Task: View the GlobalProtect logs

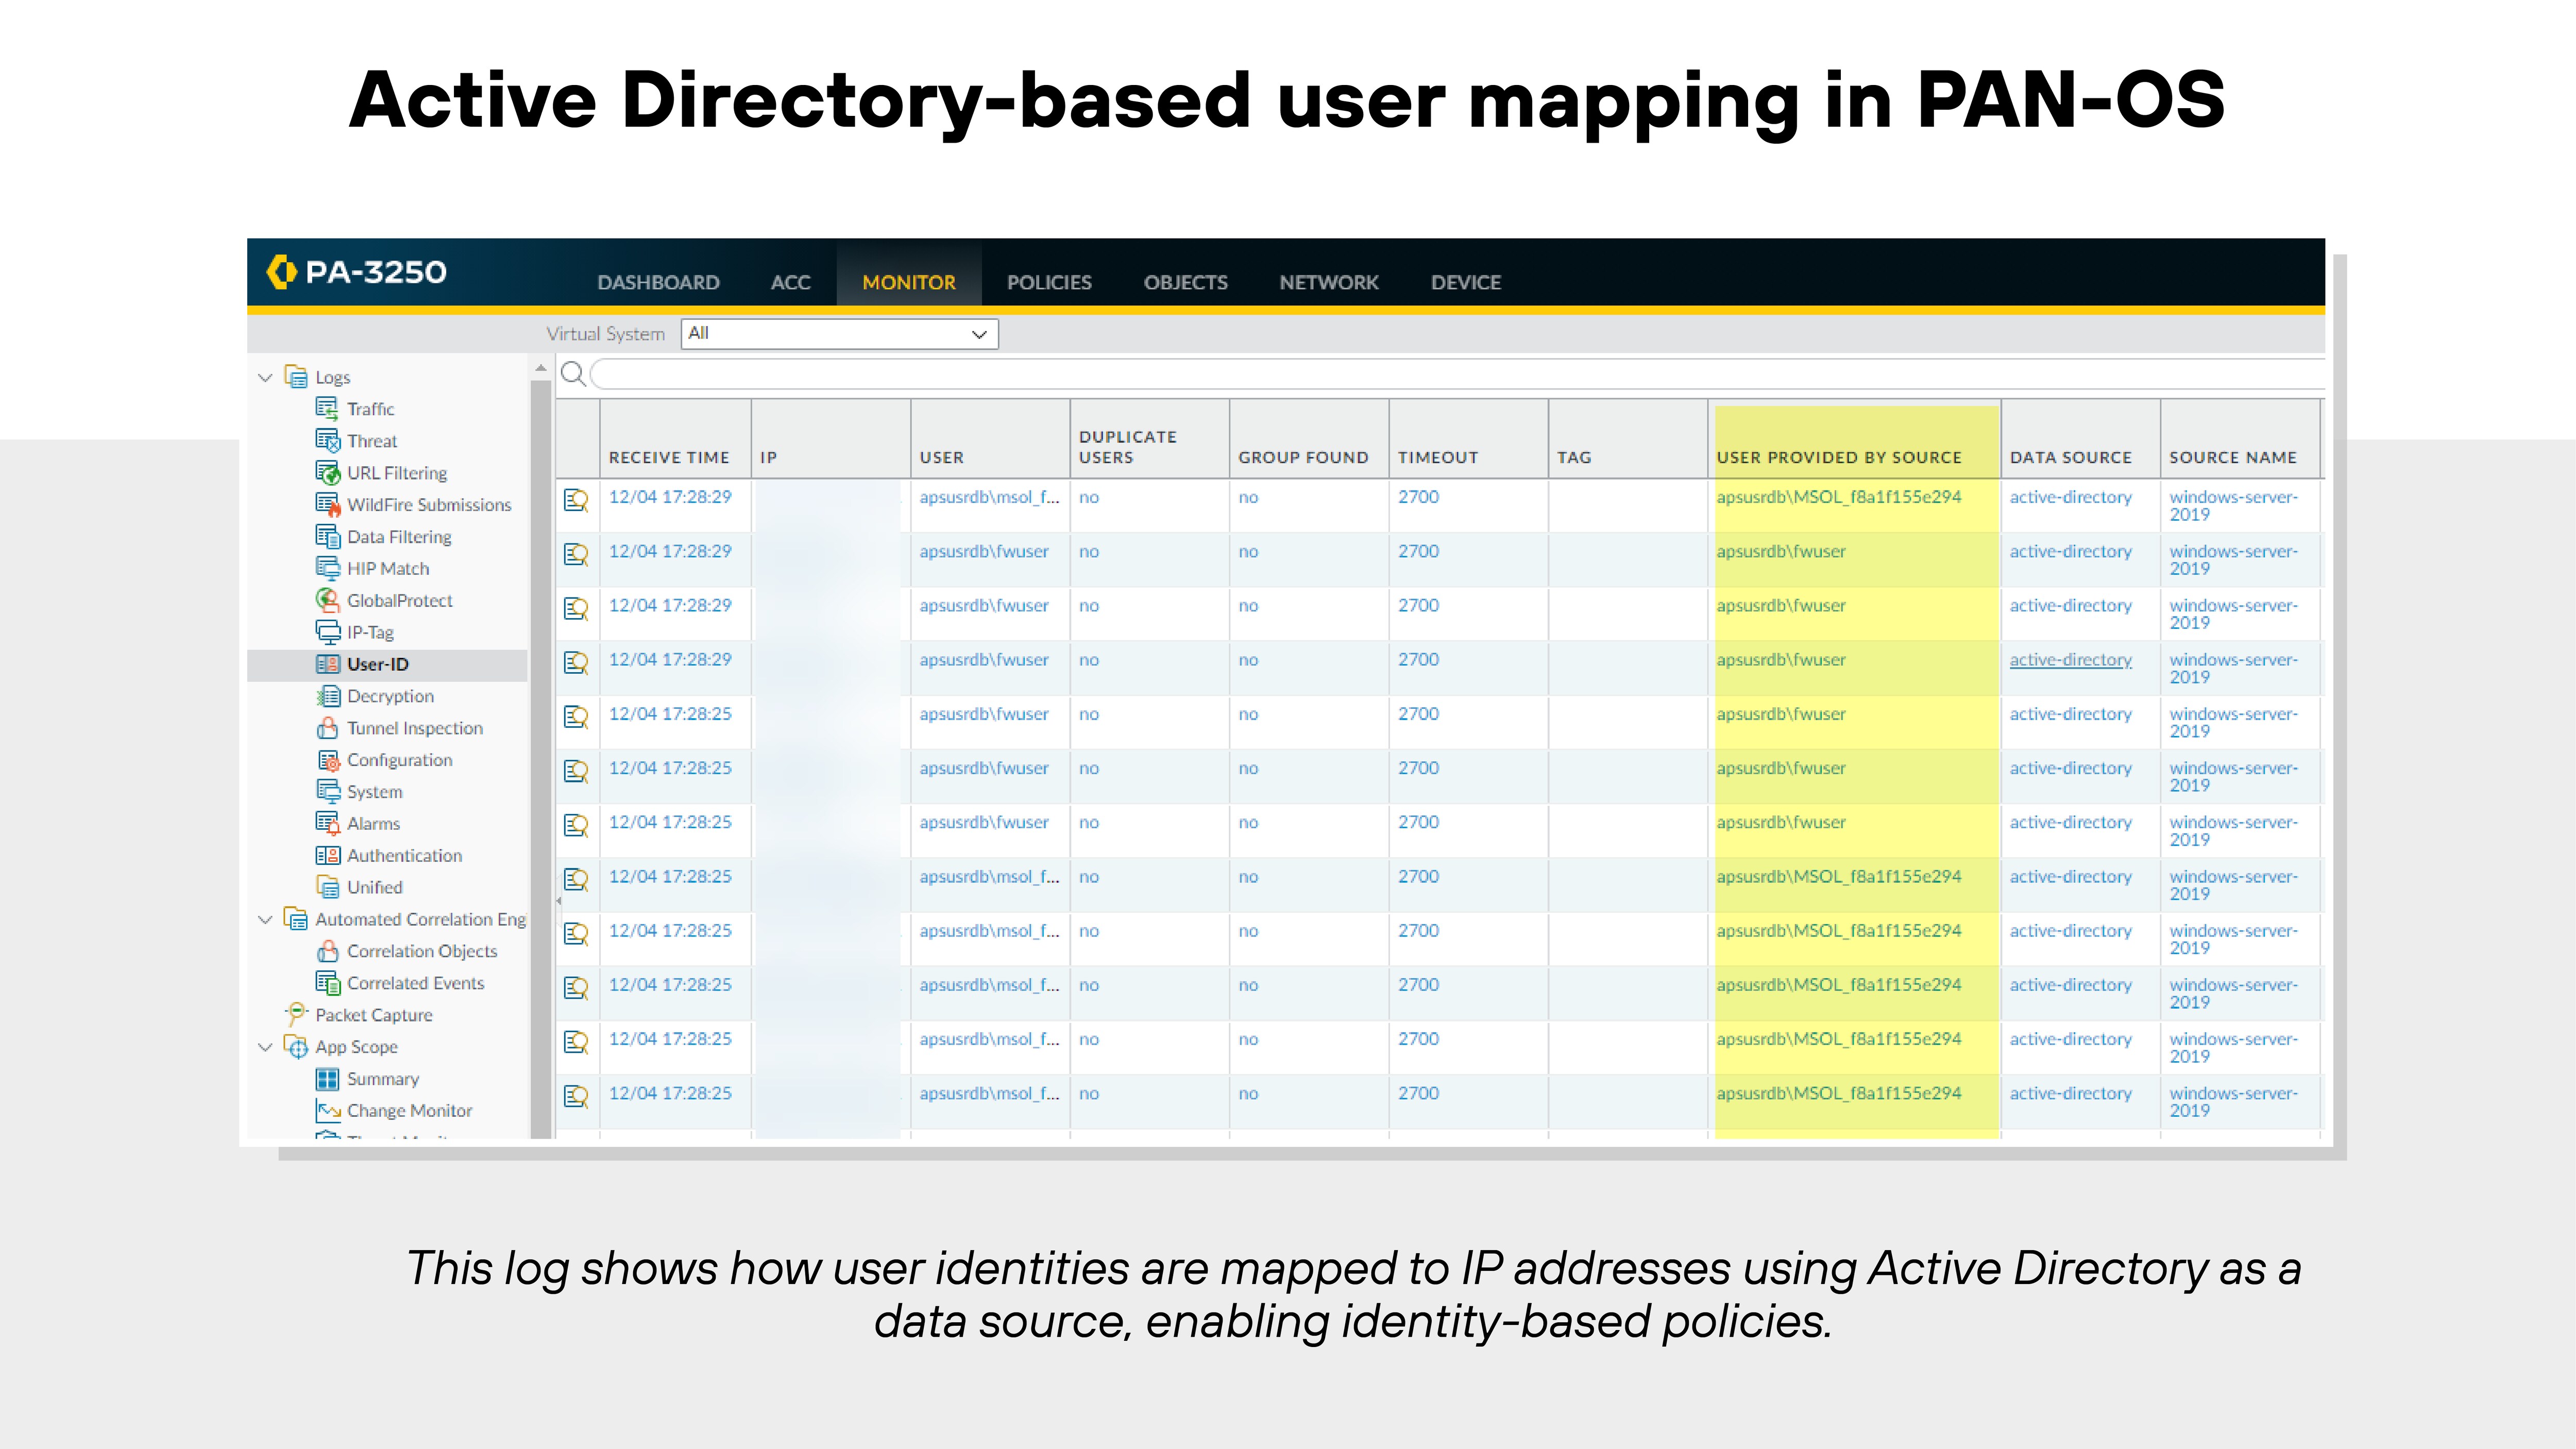Action: point(399,600)
